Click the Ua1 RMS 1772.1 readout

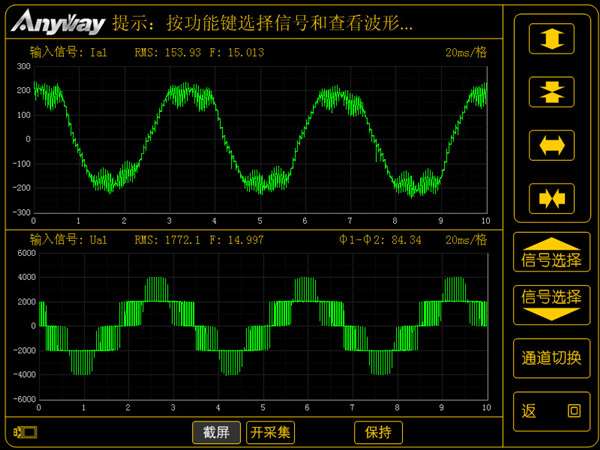pyautogui.click(x=166, y=240)
